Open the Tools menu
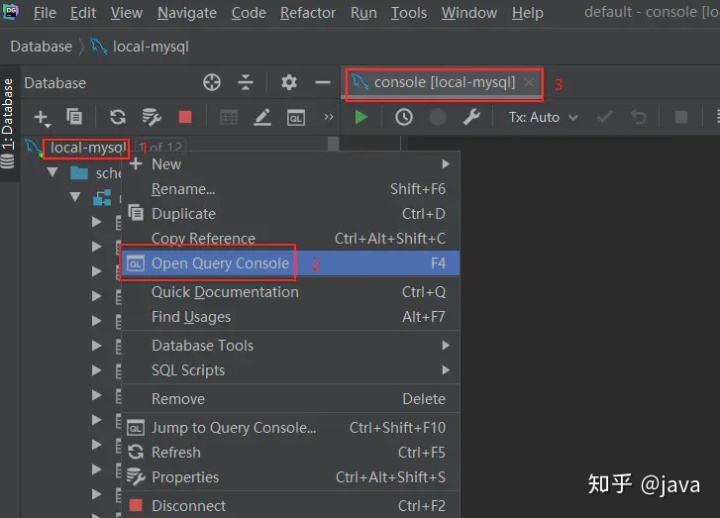The image size is (720, 518). (x=409, y=13)
